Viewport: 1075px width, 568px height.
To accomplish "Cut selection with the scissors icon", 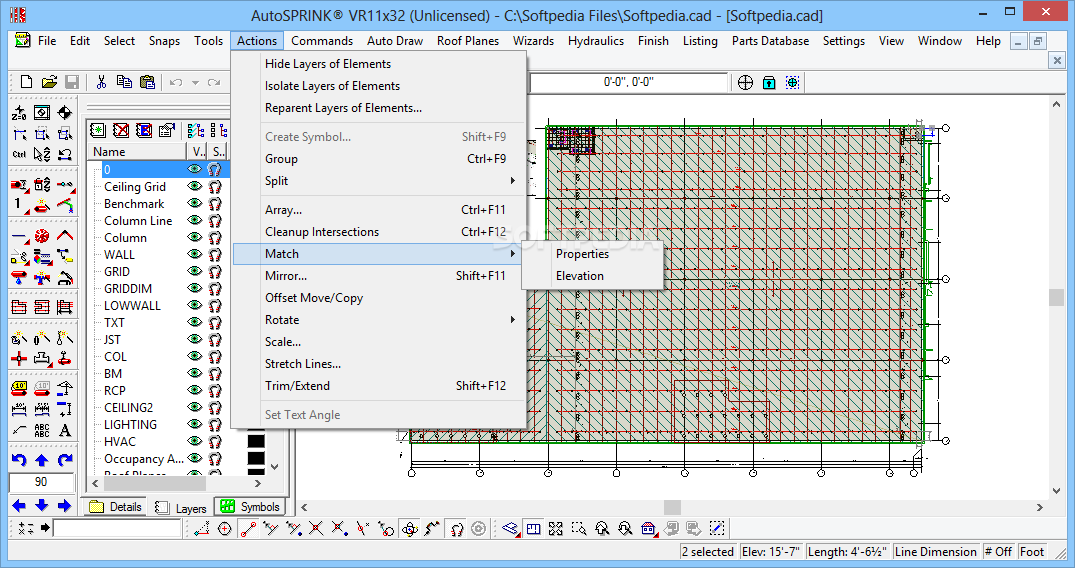I will coord(101,82).
